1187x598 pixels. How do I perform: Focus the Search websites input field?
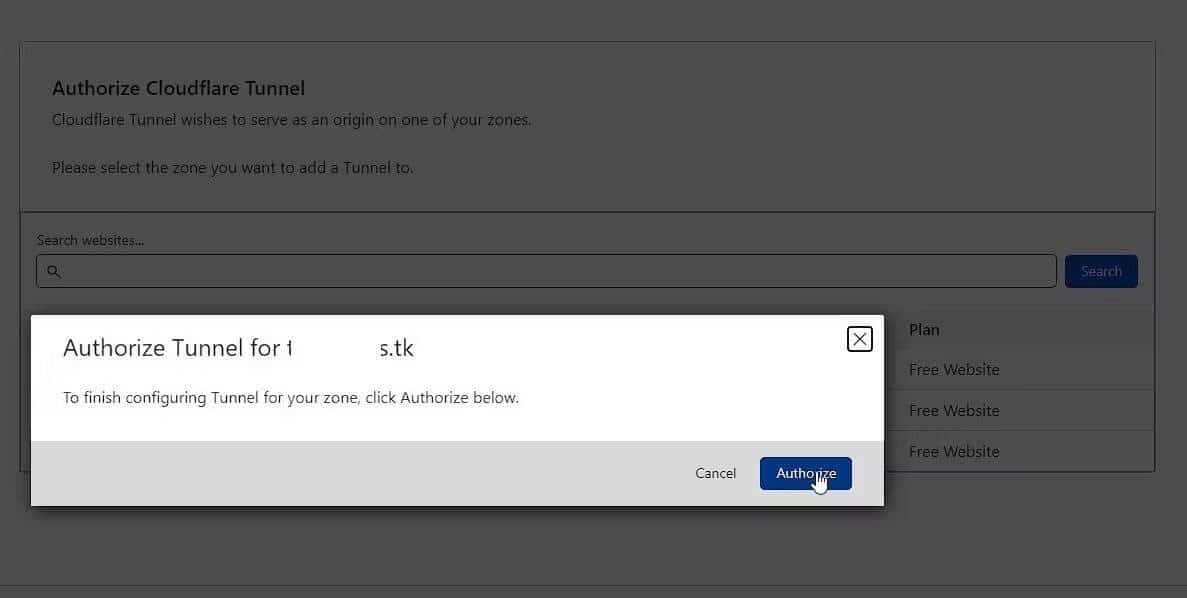(x=550, y=272)
